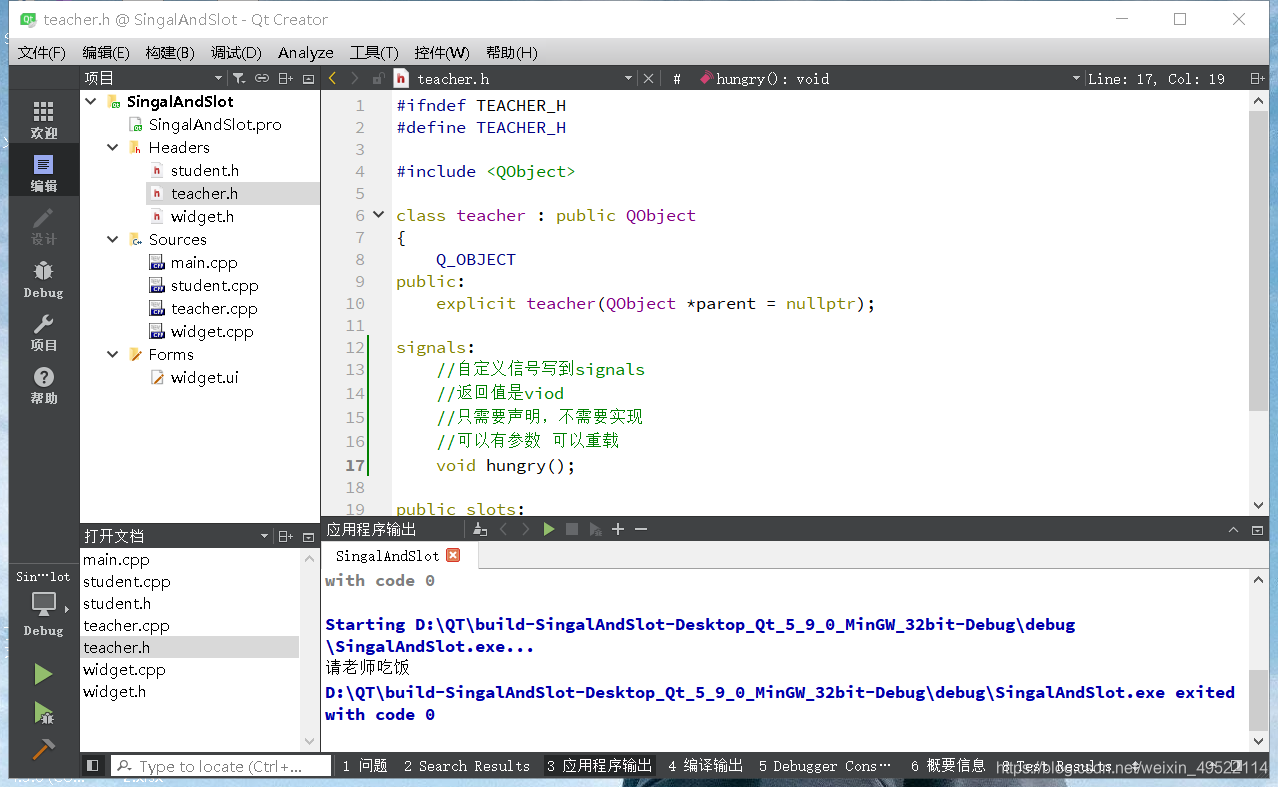Close the 打开文档 side panel
The width and height of the screenshot is (1278, 787).
(308, 536)
